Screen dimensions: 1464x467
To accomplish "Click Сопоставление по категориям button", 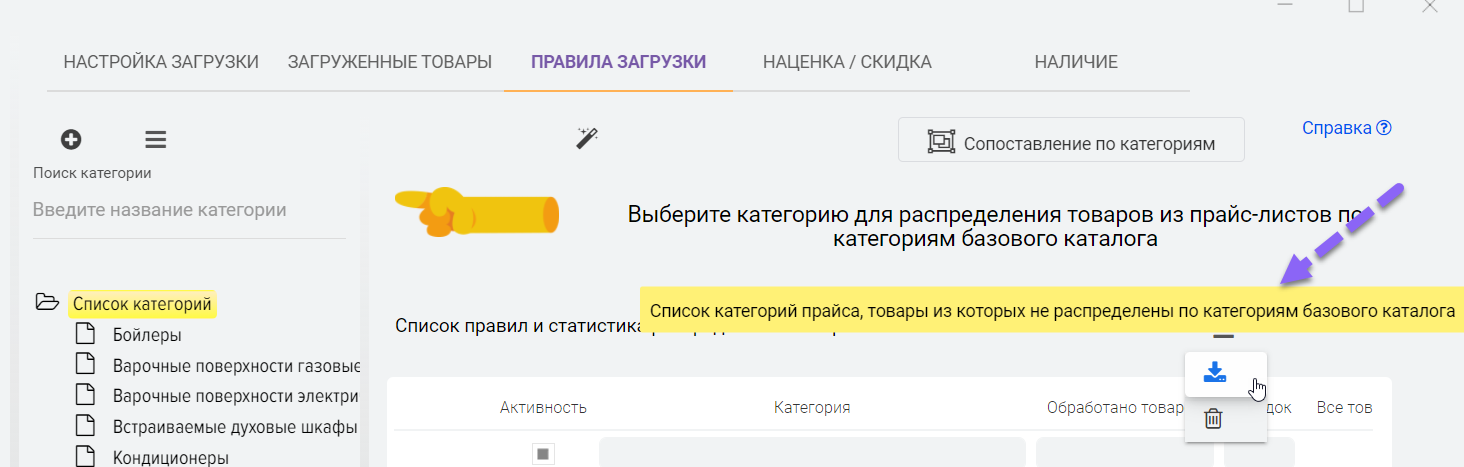I will tap(1071, 140).
